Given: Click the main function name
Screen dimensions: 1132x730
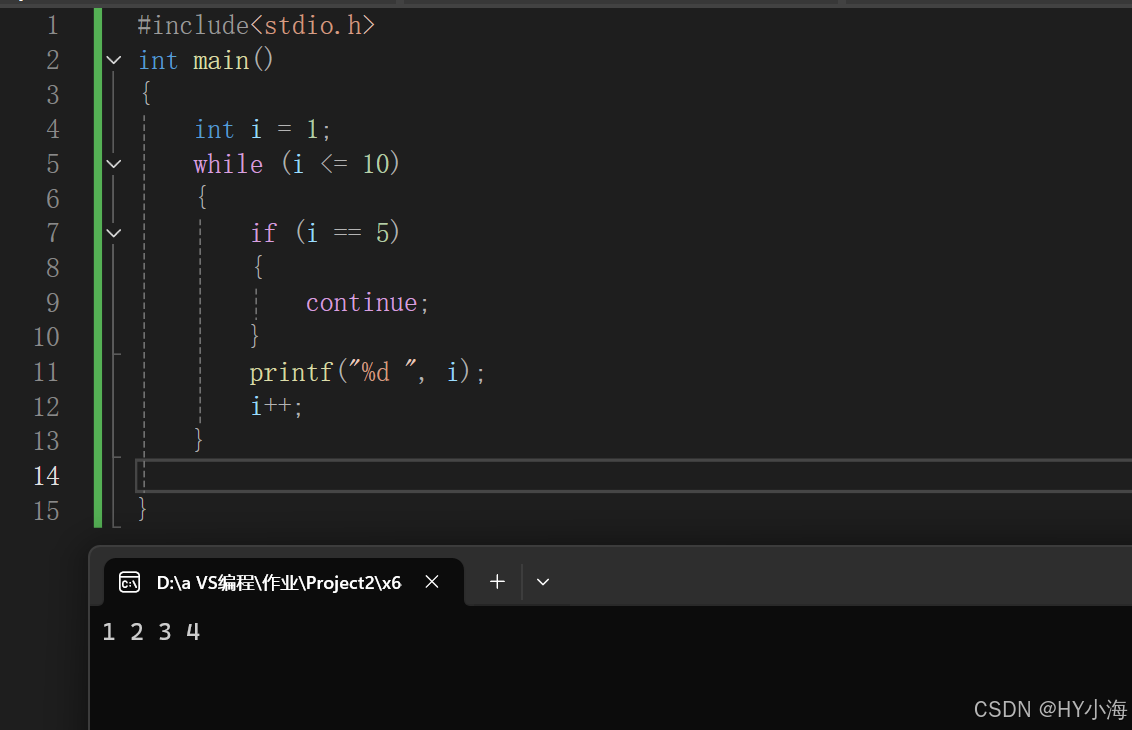Looking at the screenshot, I should (x=221, y=61).
